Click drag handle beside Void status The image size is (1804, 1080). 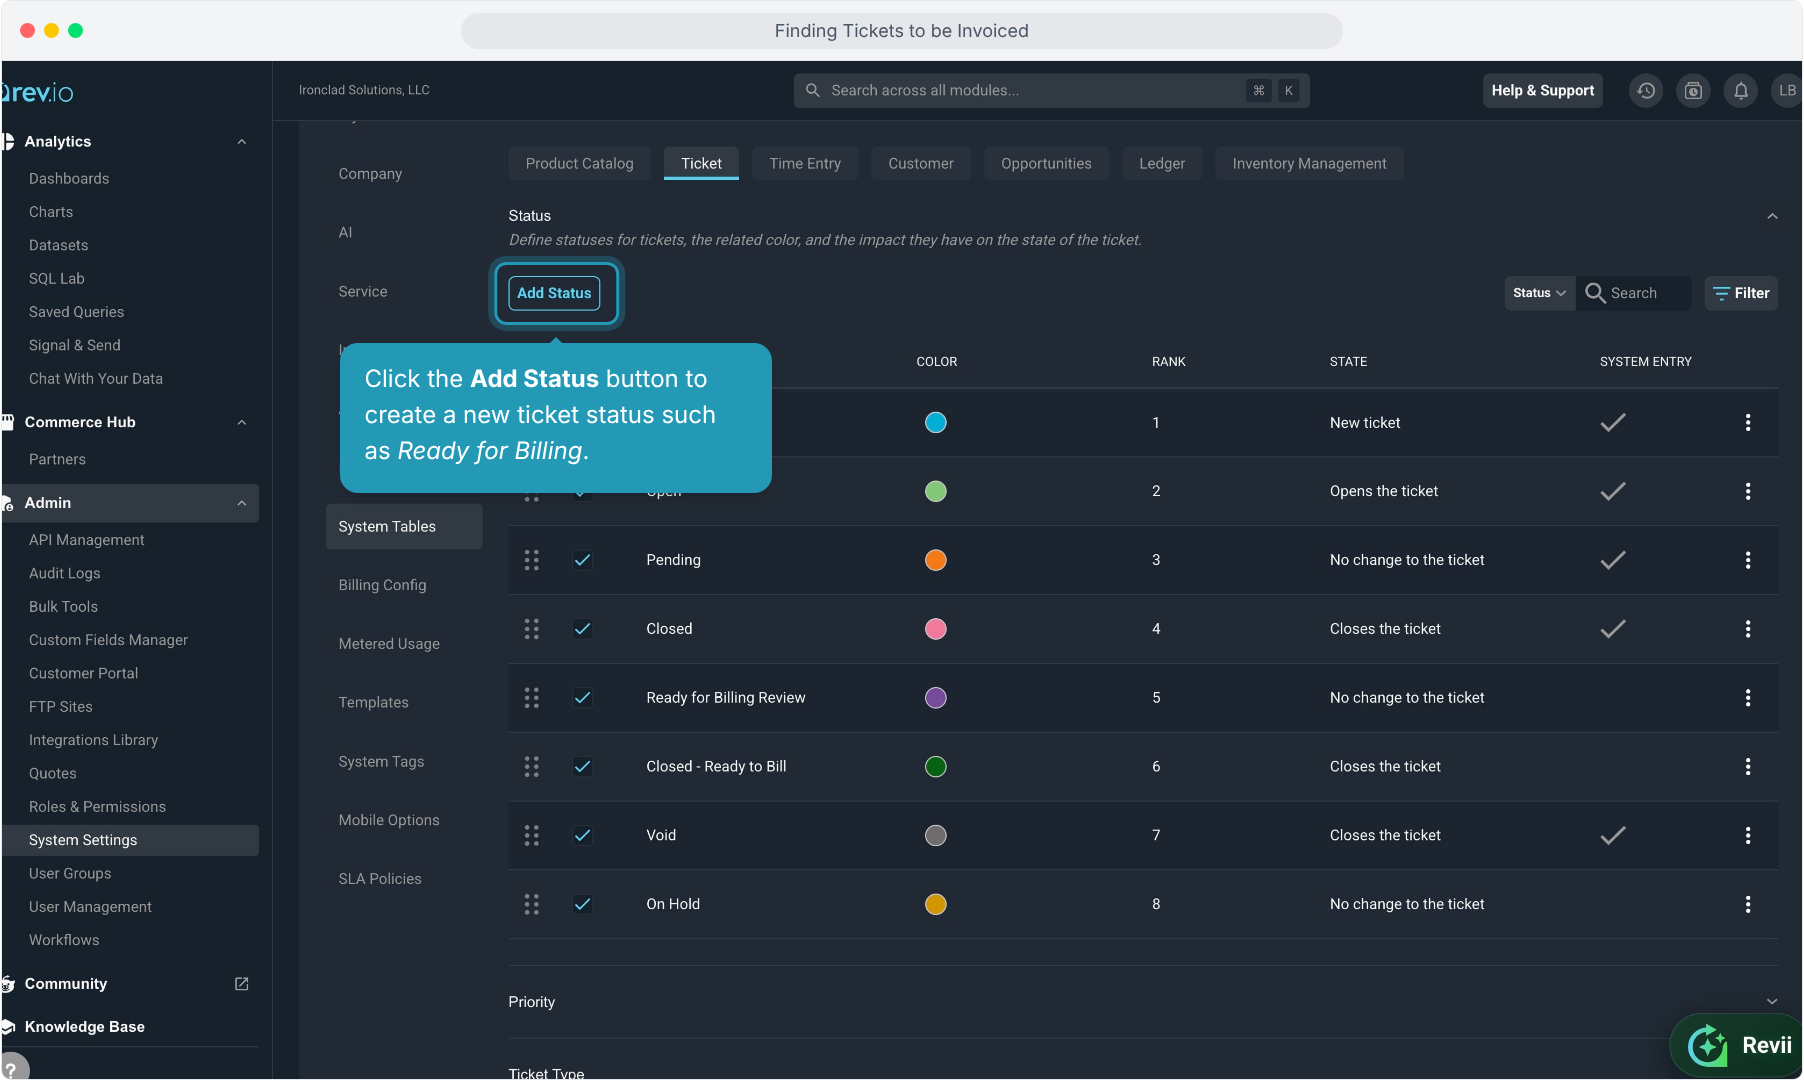point(532,835)
